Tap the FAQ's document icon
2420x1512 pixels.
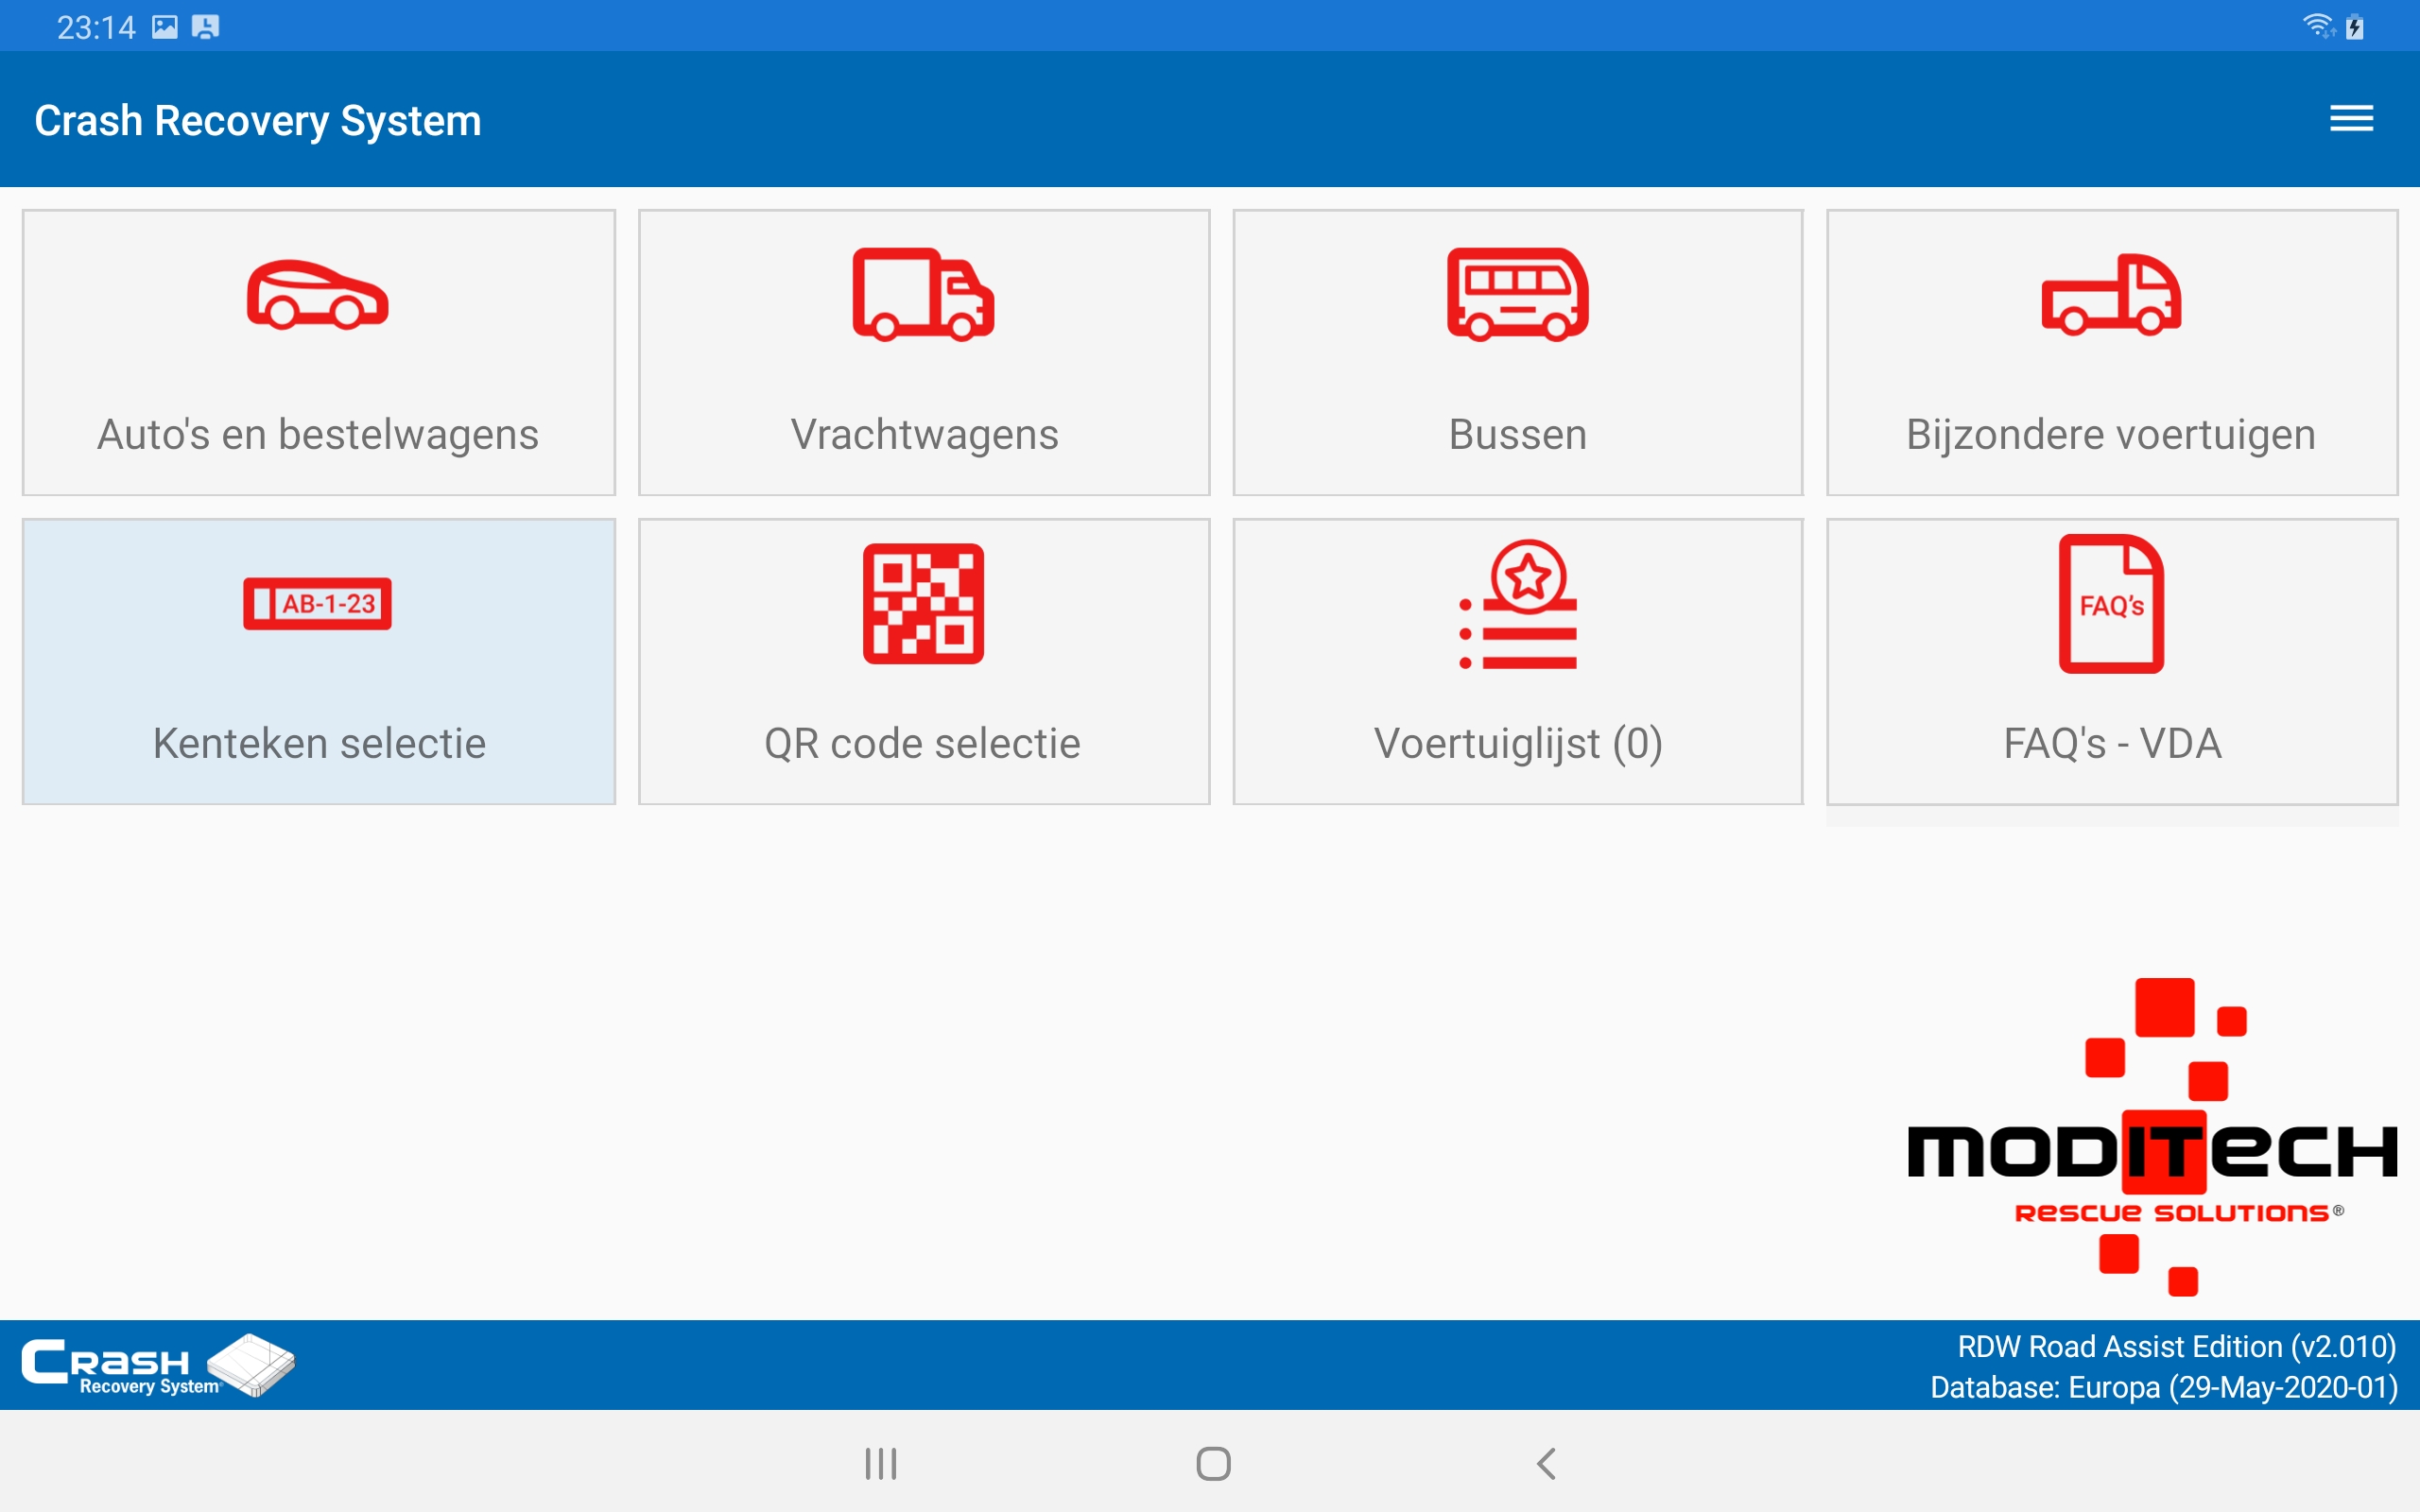click(2111, 604)
